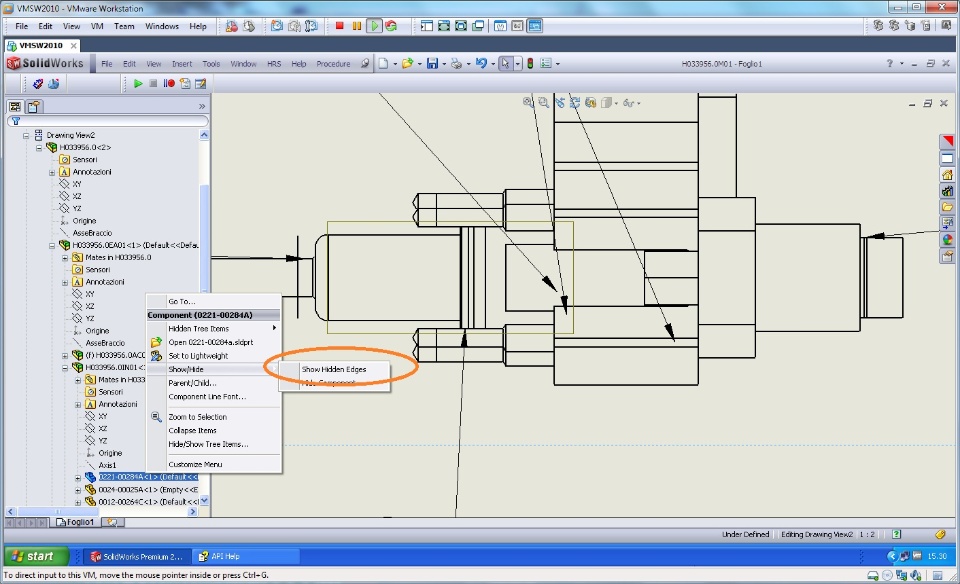Click SolidWorks Resources home icon in task pane
Image resolution: width=960 pixels, height=584 pixels.
tap(947, 174)
